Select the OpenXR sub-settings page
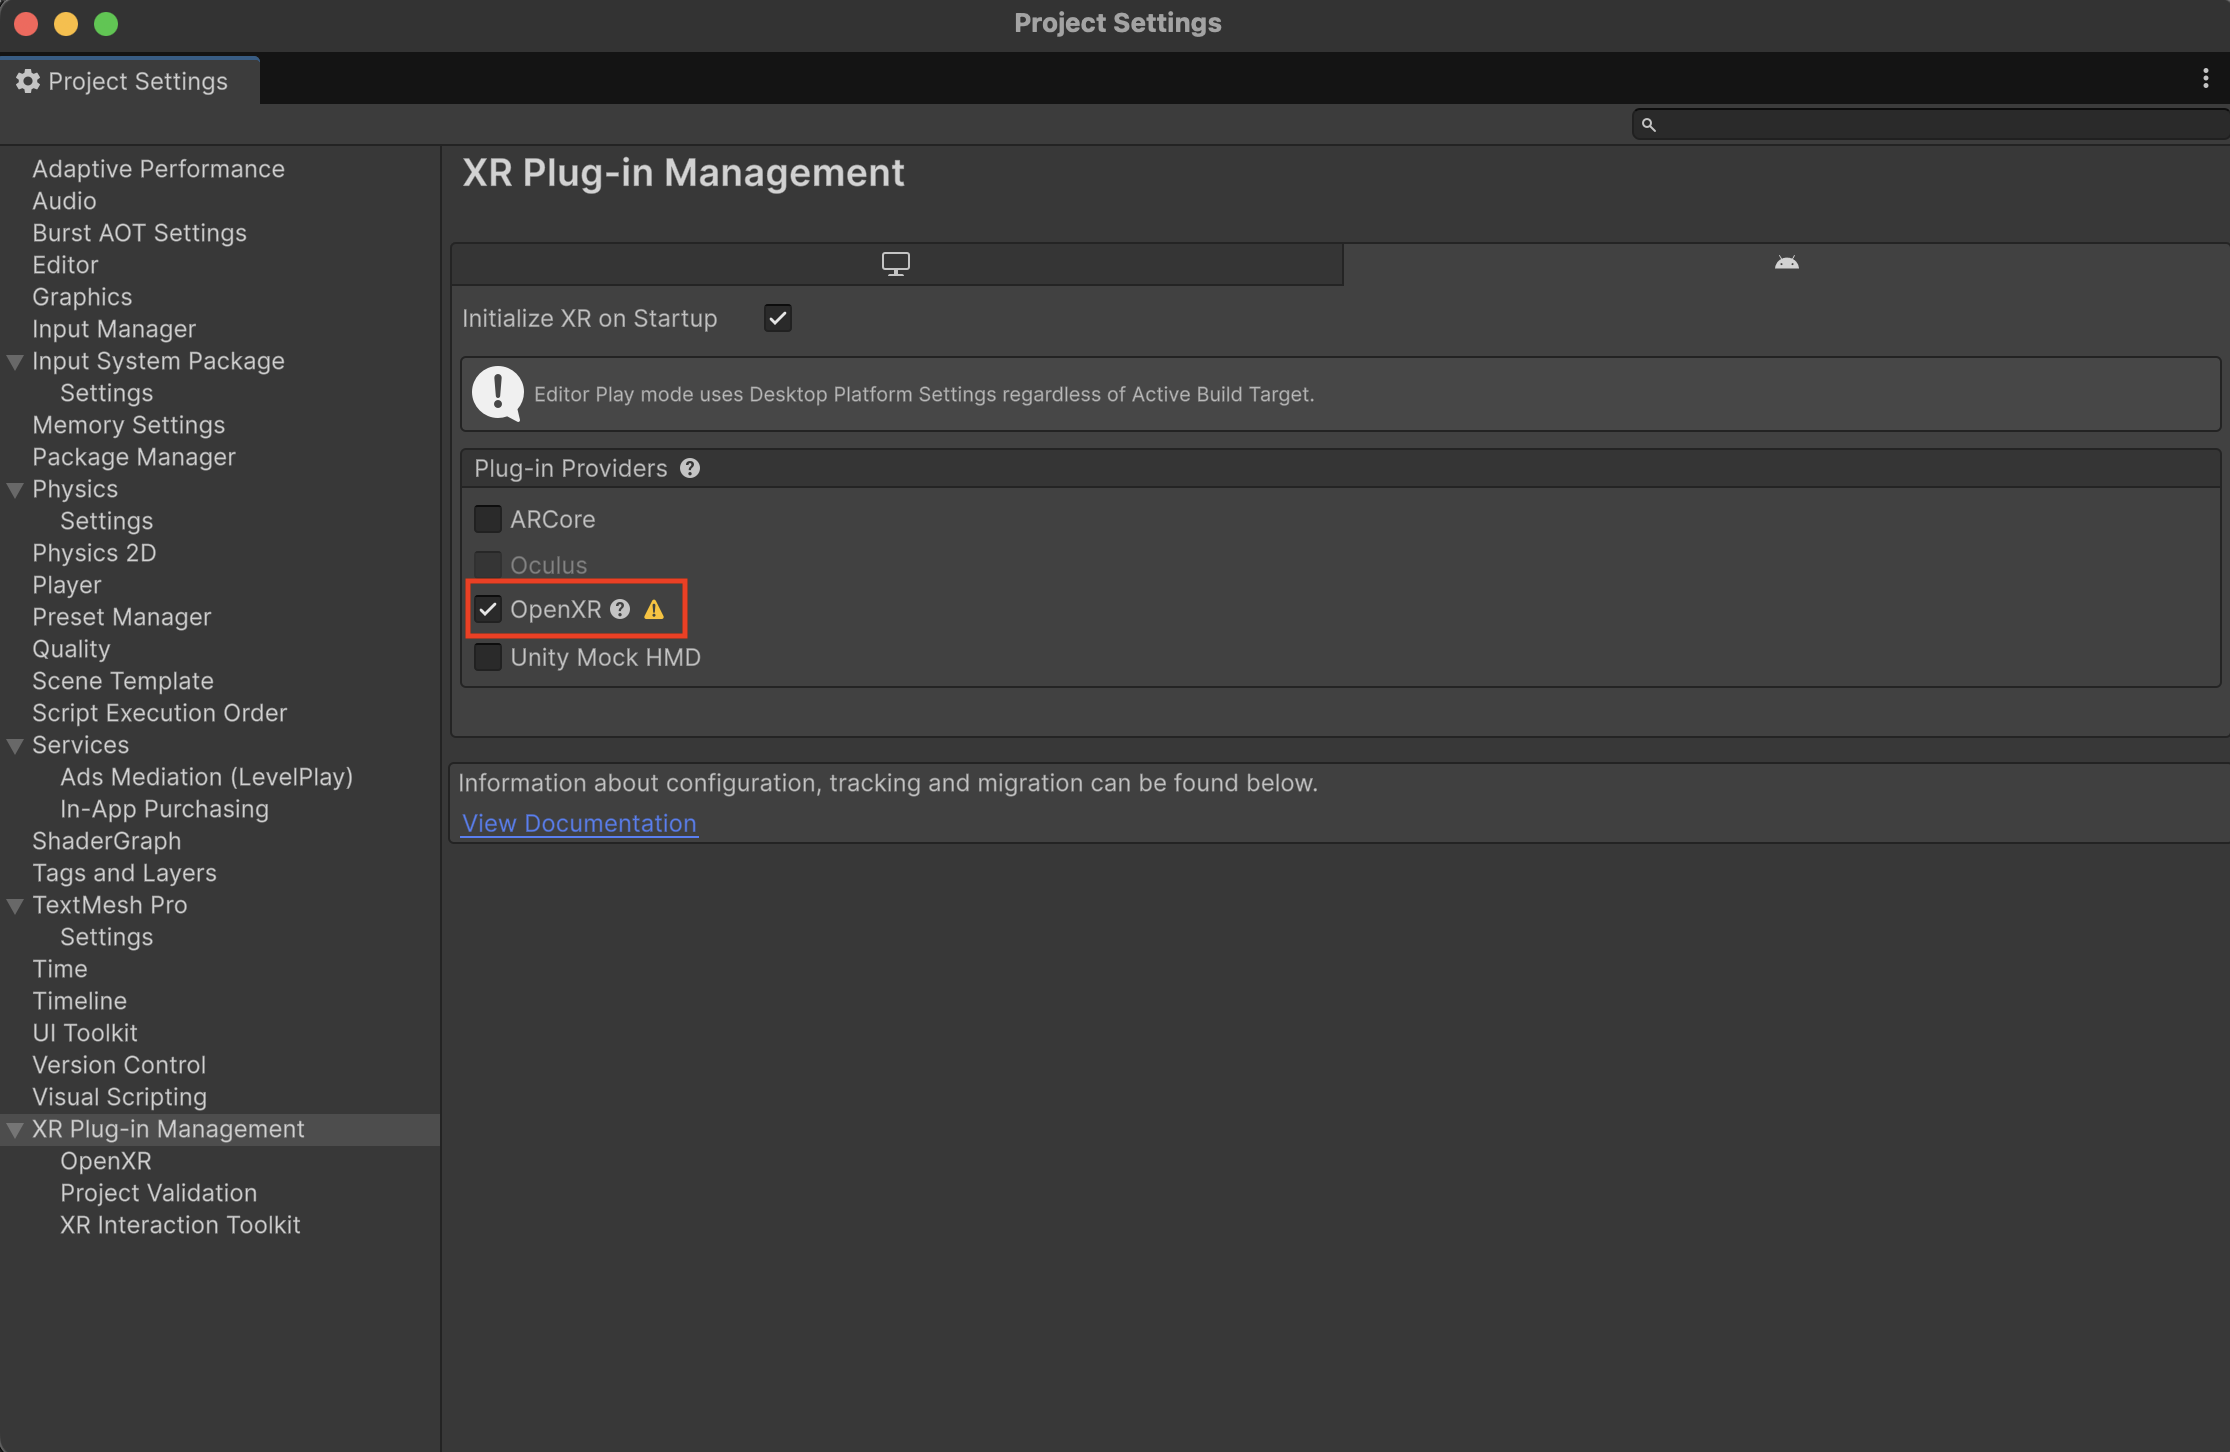 point(105,1160)
